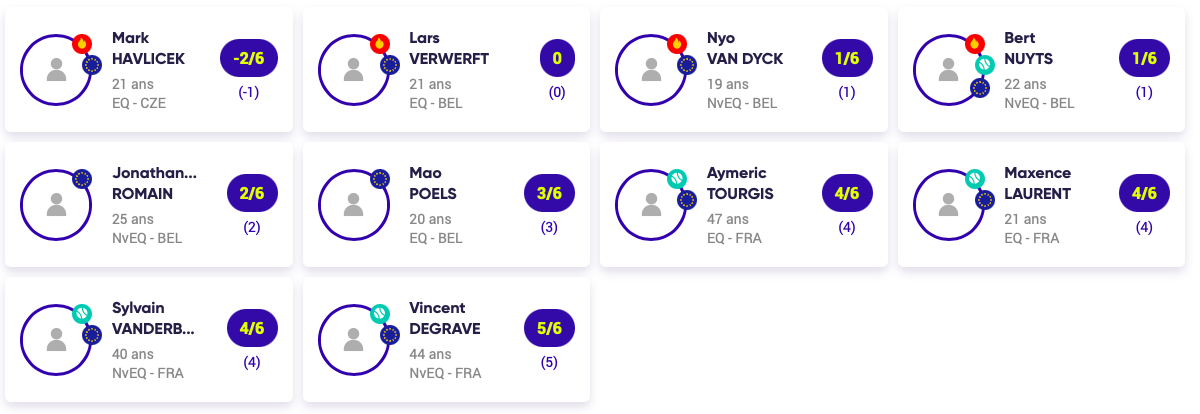Click the EU flag badge on Jonathan Romain's avatar

82,179
